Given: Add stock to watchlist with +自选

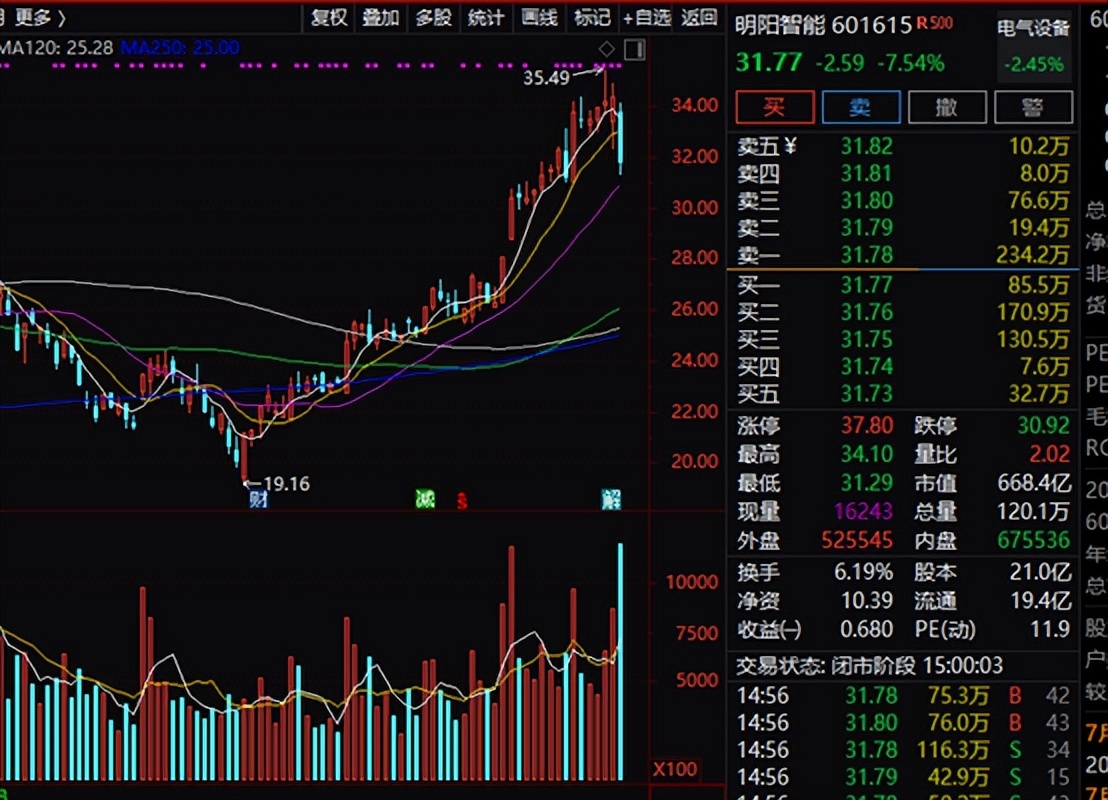Looking at the screenshot, I should tap(647, 17).
